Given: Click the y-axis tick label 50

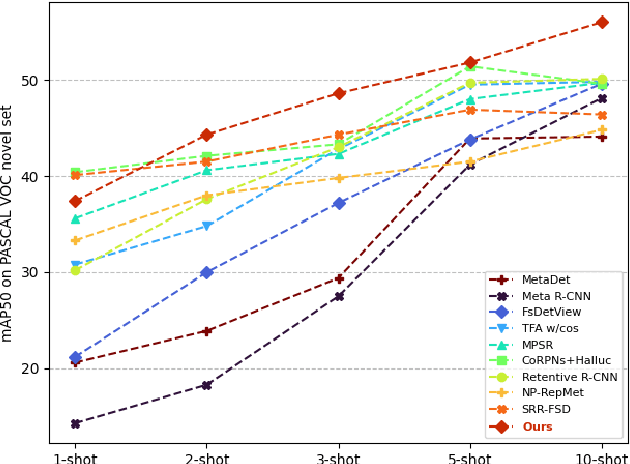Looking at the screenshot, I should pos(29,81).
